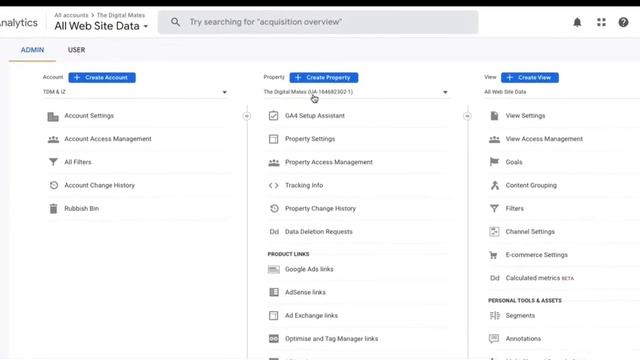
Task: Click the Property Settings window icon
Action: click(x=273, y=139)
